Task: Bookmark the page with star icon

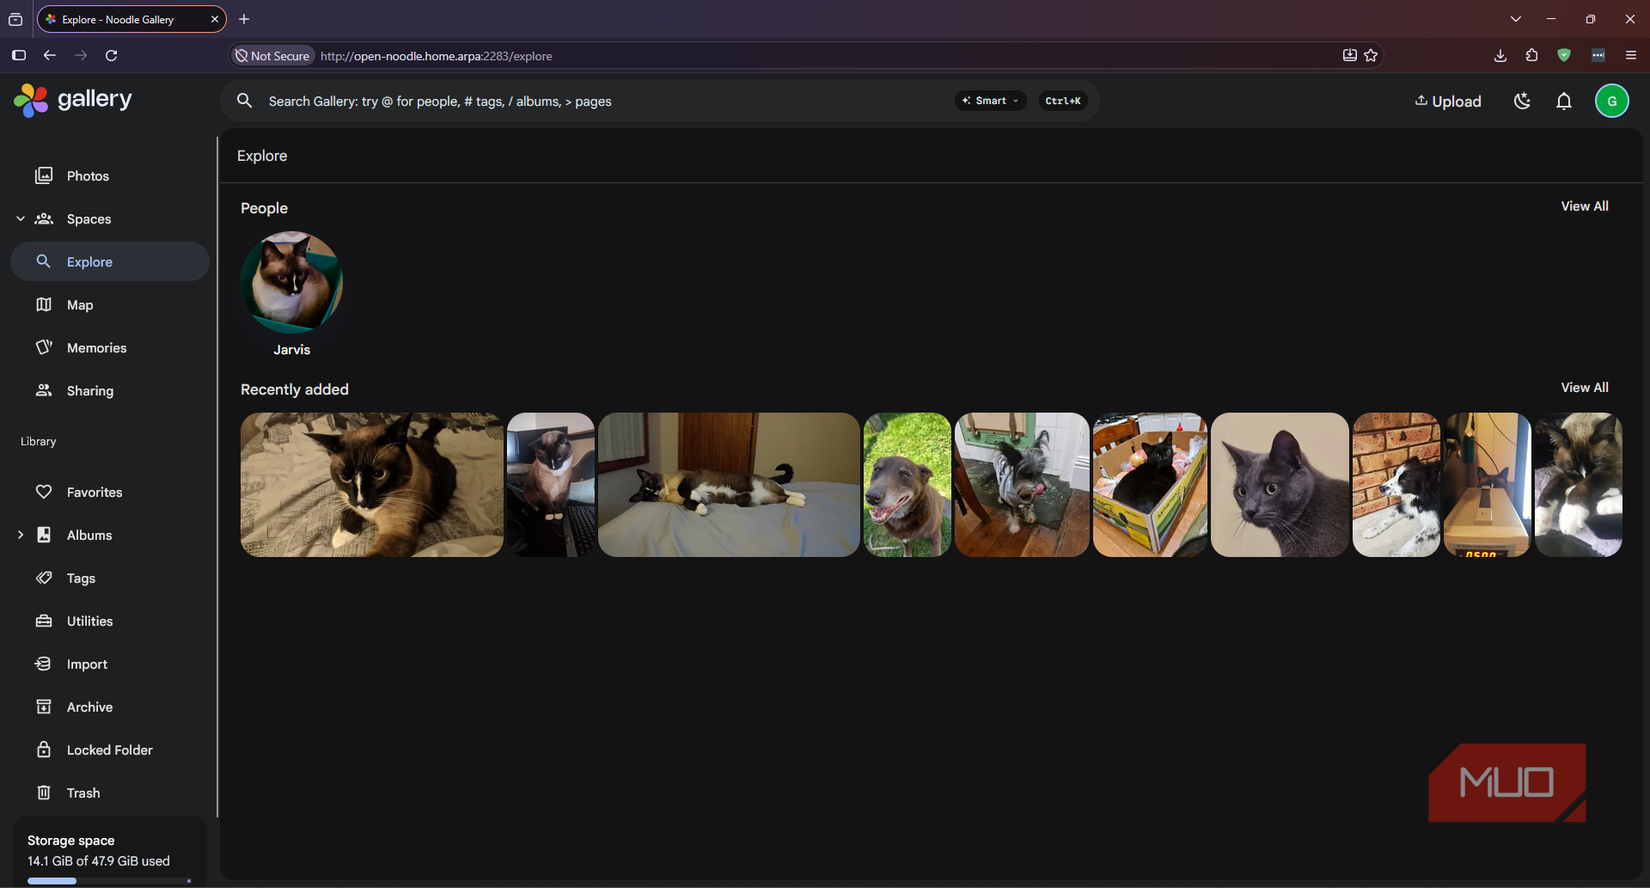Action: click(1371, 55)
